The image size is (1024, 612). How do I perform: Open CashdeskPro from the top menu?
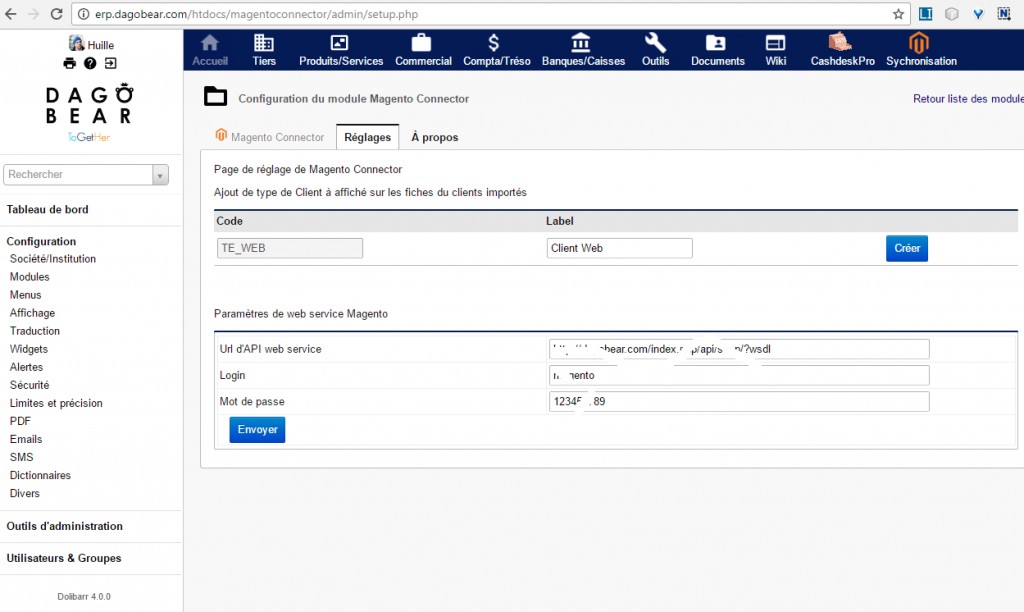pyautogui.click(x=842, y=49)
